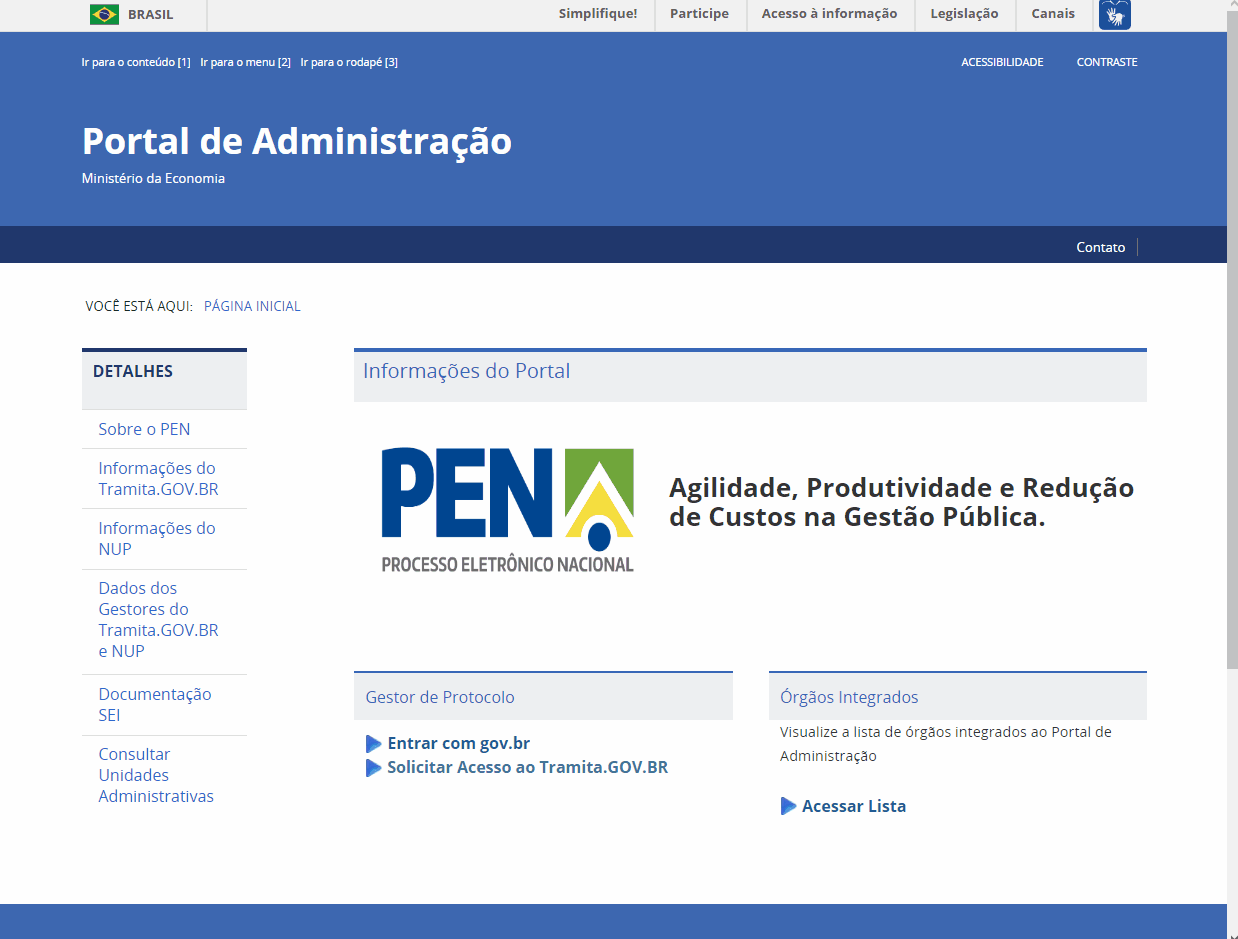
Task: Open Informações do Tramita.GOV.BR sidebar link
Action: 158,479
